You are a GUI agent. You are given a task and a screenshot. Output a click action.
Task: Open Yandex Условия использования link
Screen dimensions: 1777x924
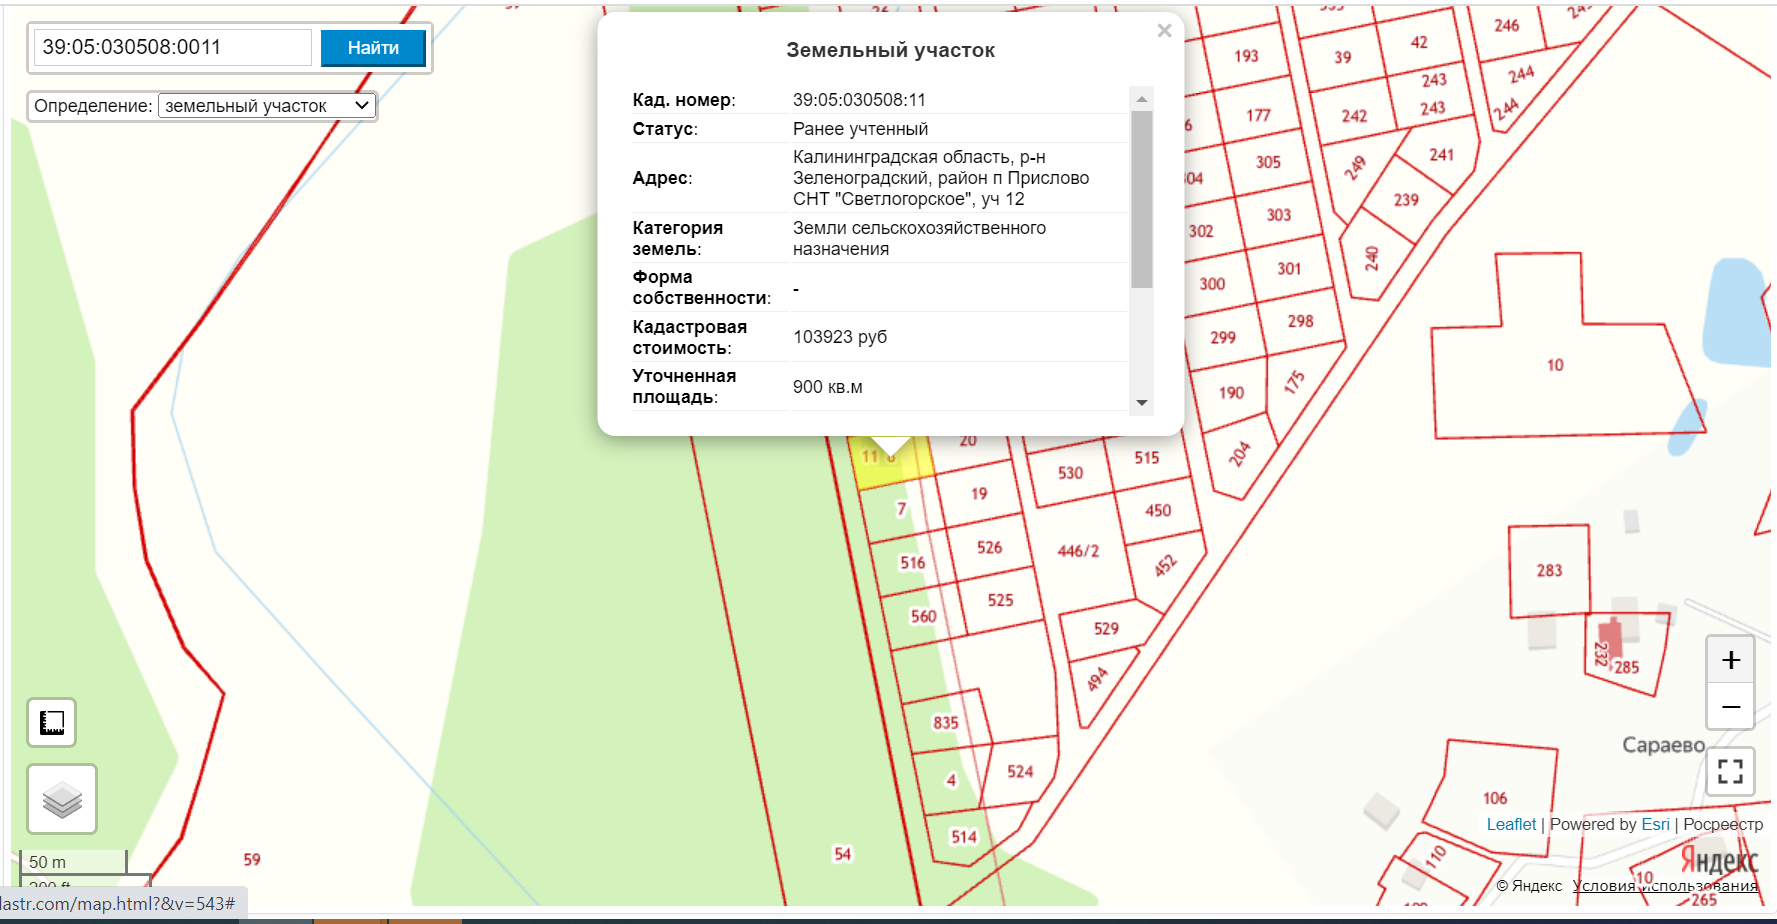pos(1664,886)
